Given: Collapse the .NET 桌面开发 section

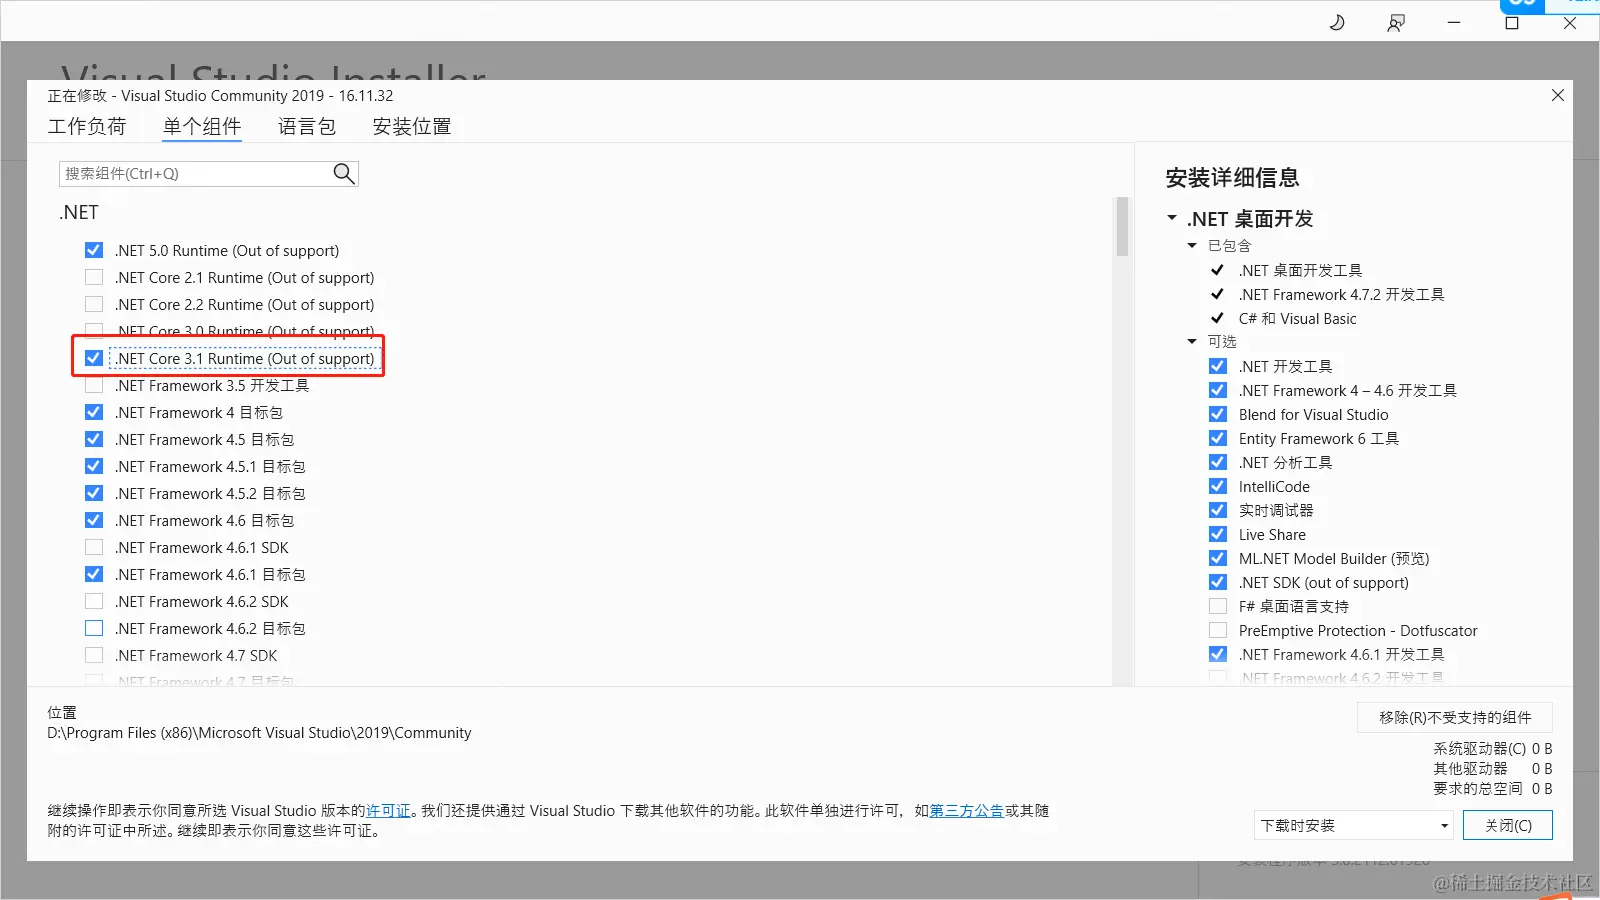Looking at the screenshot, I should tap(1172, 218).
